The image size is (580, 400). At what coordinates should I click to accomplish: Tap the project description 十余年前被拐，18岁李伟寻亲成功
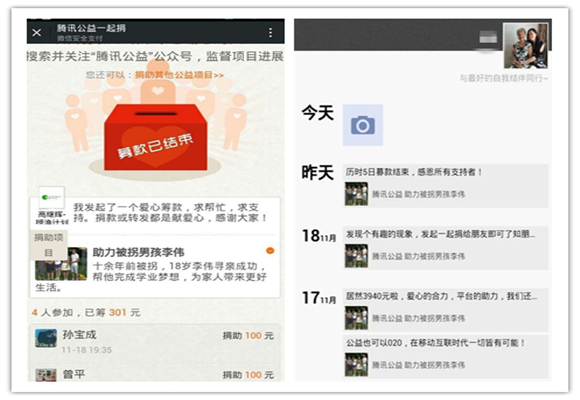point(151,277)
